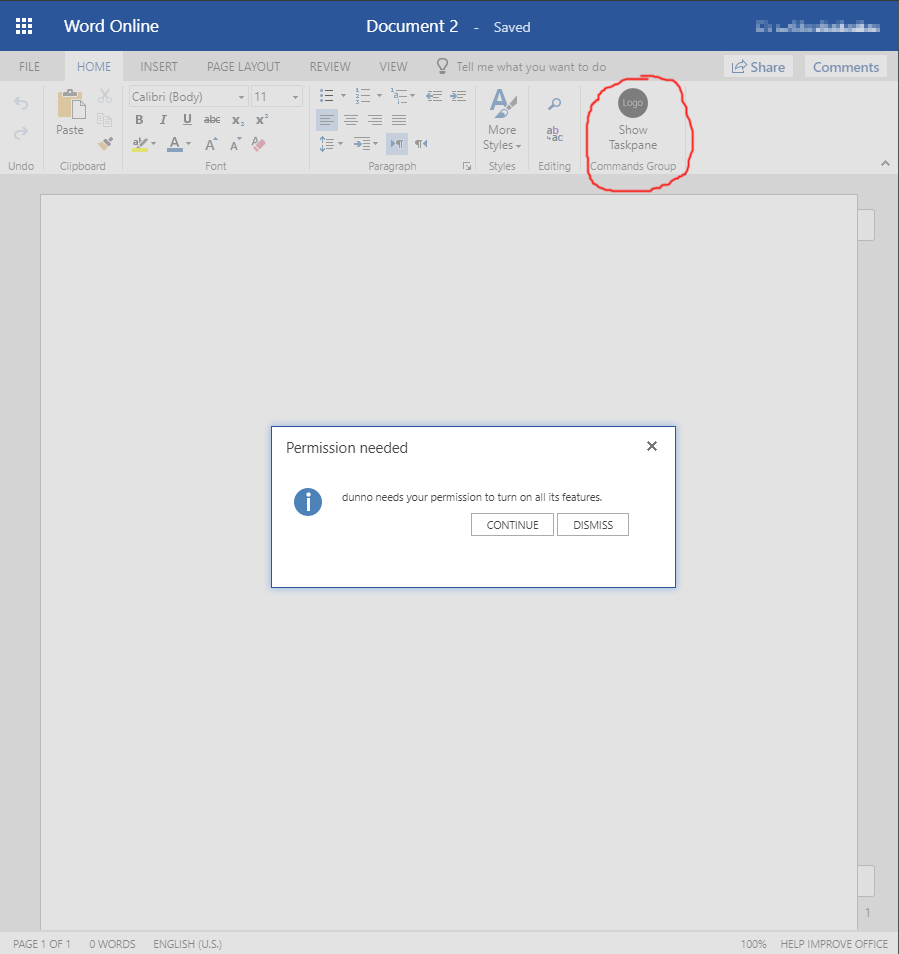Open the Comments pane
The height and width of the screenshot is (954, 899).
(x=845, y=67)
